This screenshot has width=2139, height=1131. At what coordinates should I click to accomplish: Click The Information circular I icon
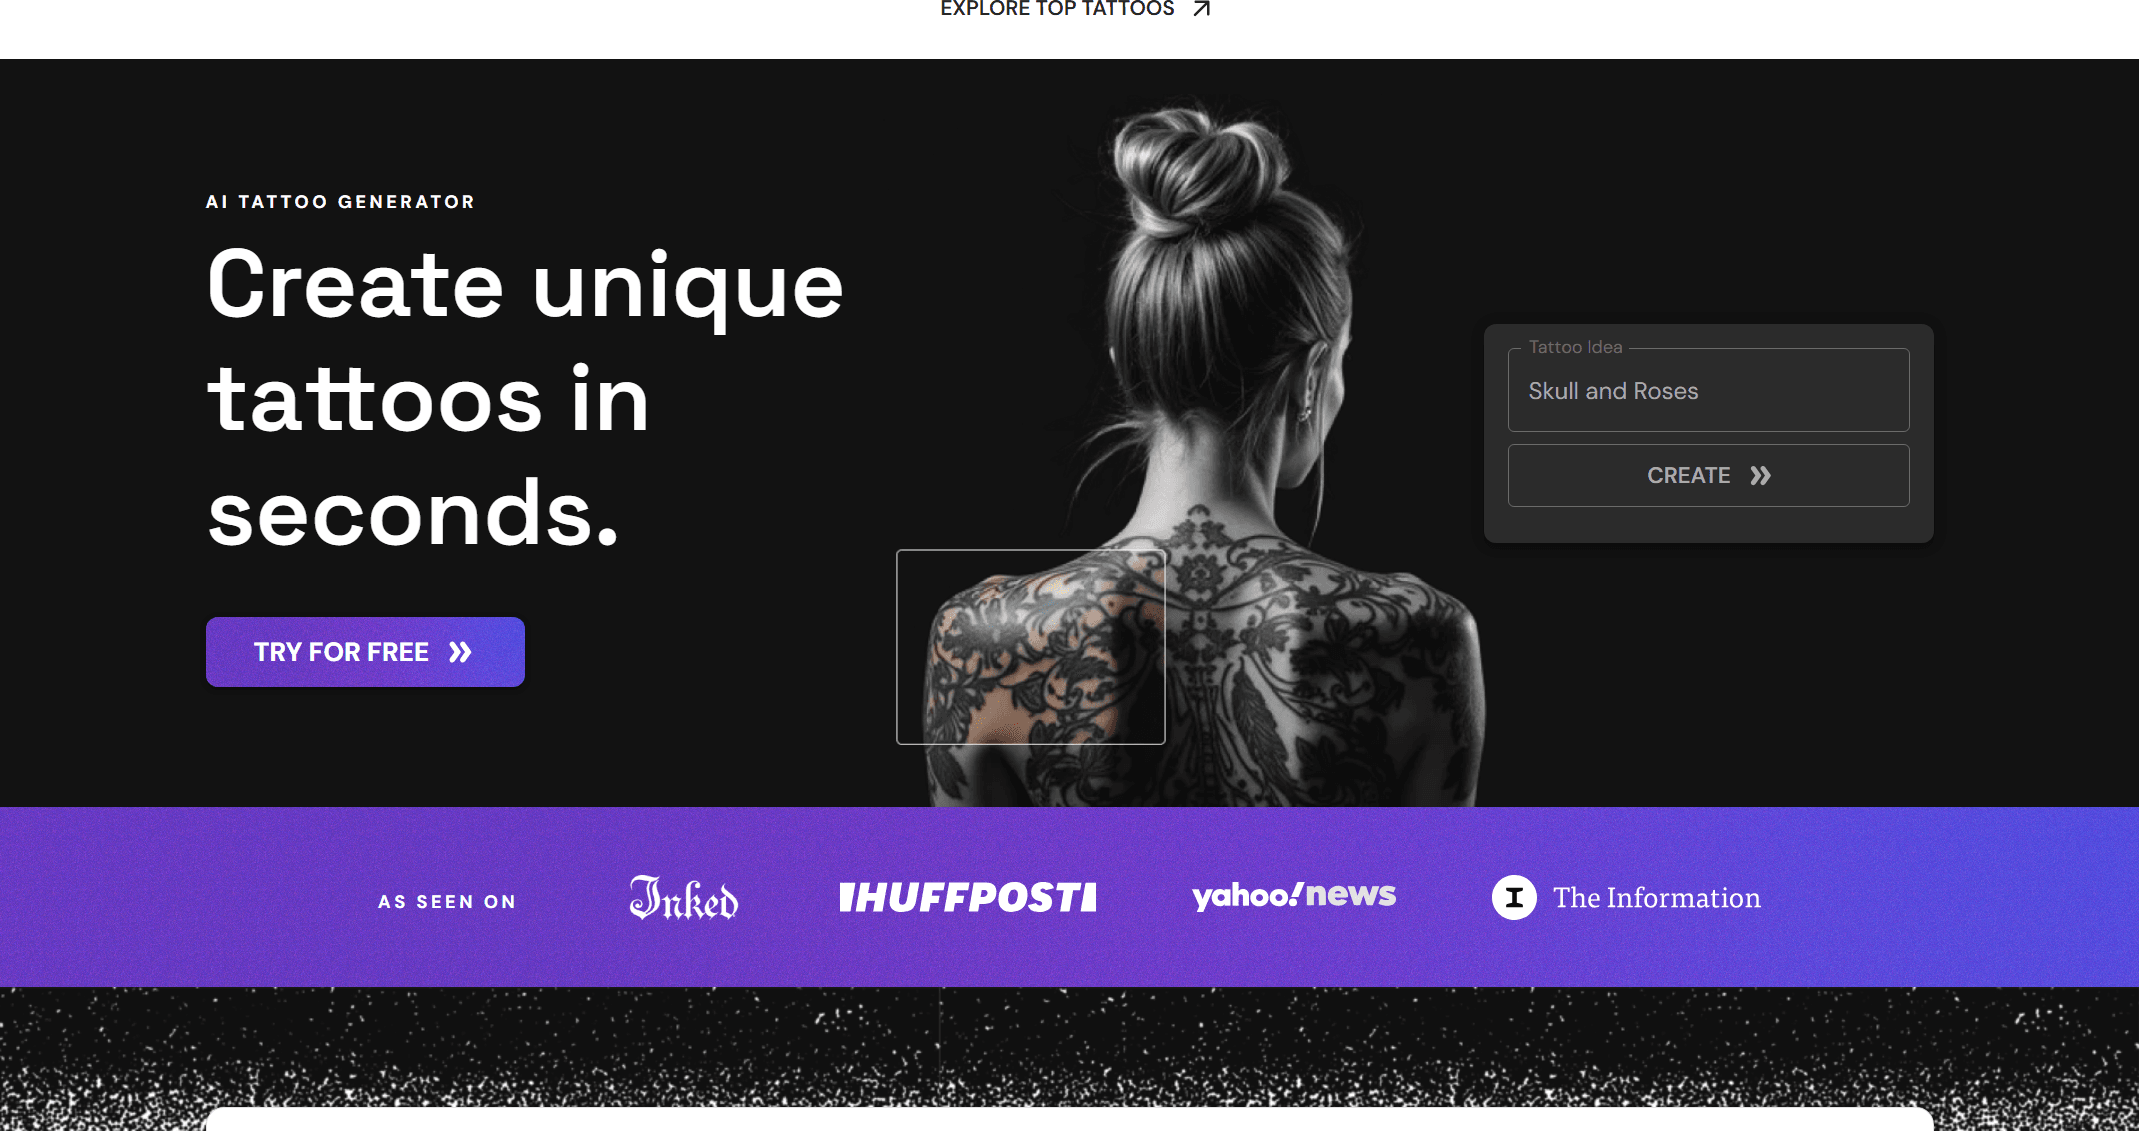[1514, 897]
